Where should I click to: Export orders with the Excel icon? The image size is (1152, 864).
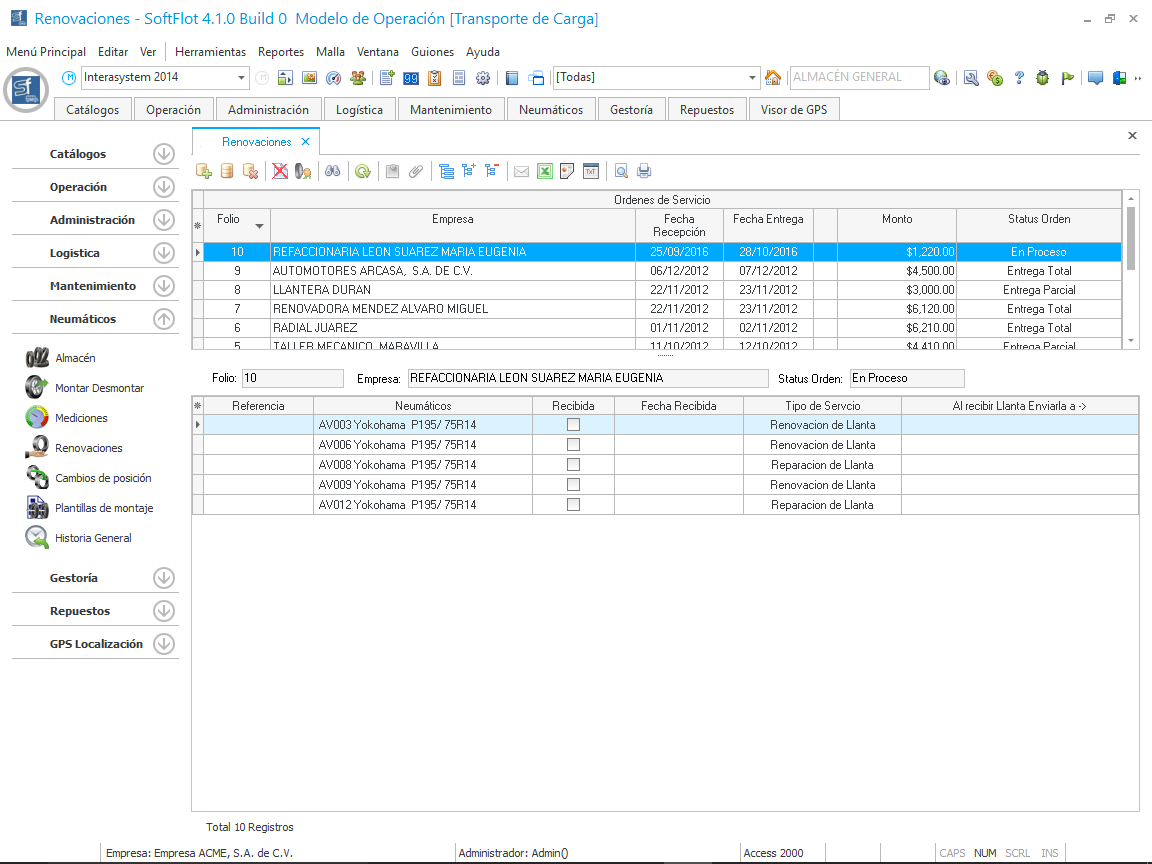coord(545,171)
